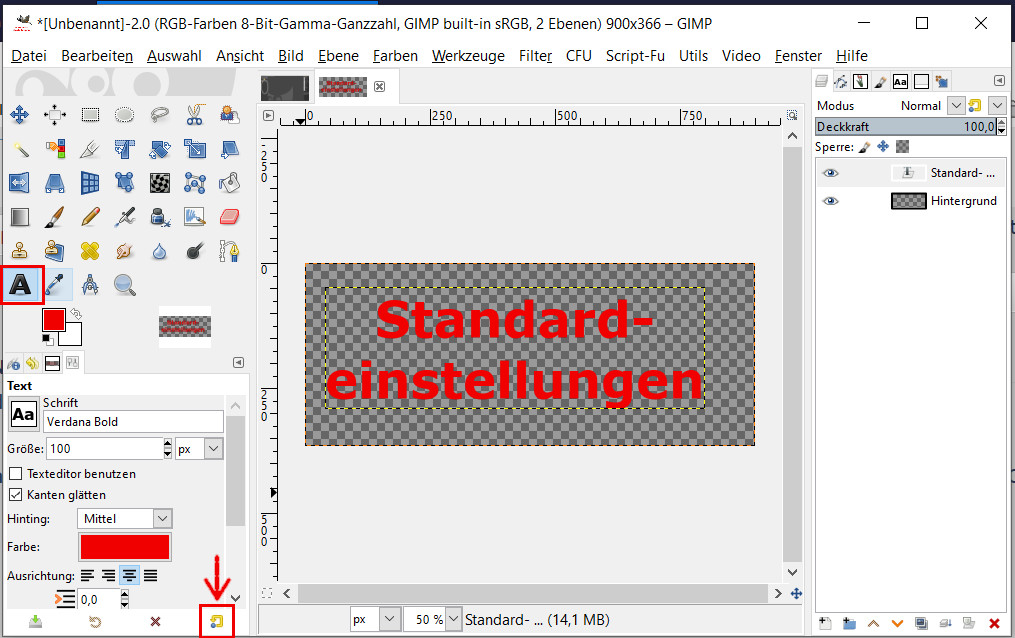Screen dimensions: 1015x638
Task: Uncheck the Kanten glätten checkbox
Action: (x=16, y=495)
